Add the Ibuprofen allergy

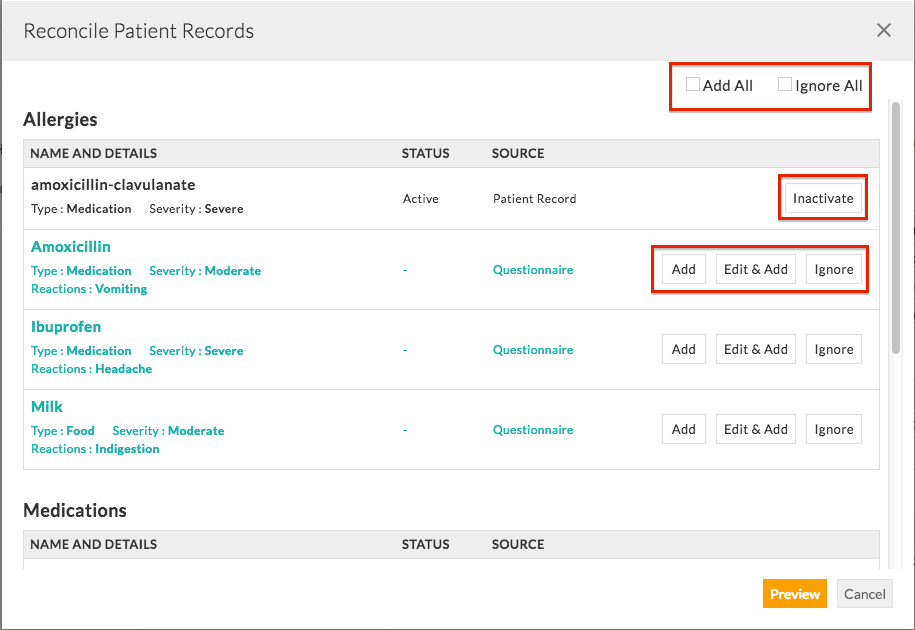pos(683,348)
